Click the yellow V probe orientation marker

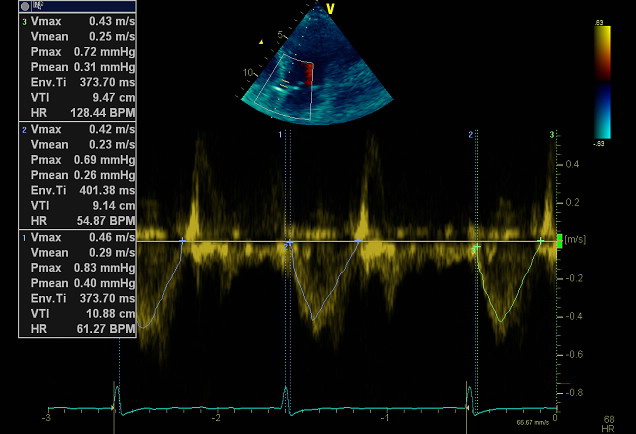click(x=329, y=9)
